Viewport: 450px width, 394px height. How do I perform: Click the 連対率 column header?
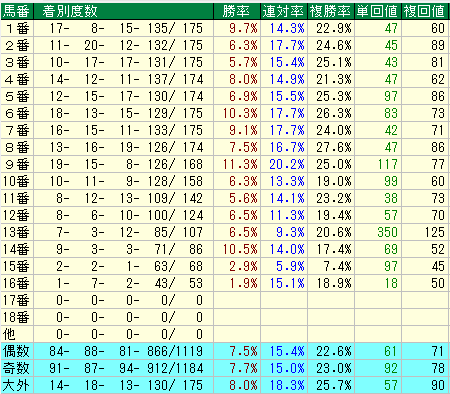(283, 11)
